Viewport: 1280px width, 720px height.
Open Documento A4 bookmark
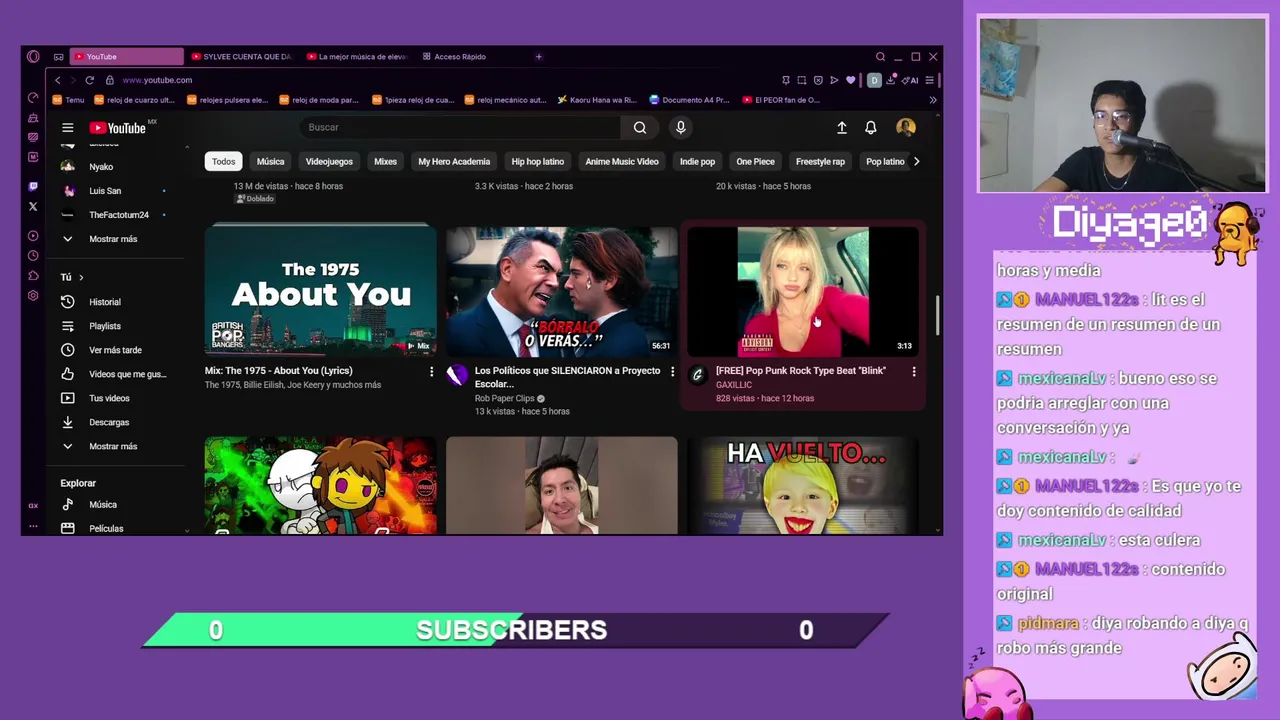tap(690, 100)
